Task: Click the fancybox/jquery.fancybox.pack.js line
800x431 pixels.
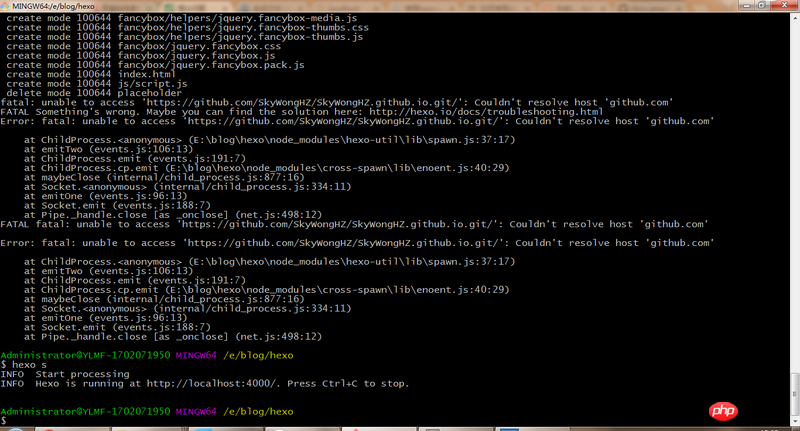Action: point(155,65)
